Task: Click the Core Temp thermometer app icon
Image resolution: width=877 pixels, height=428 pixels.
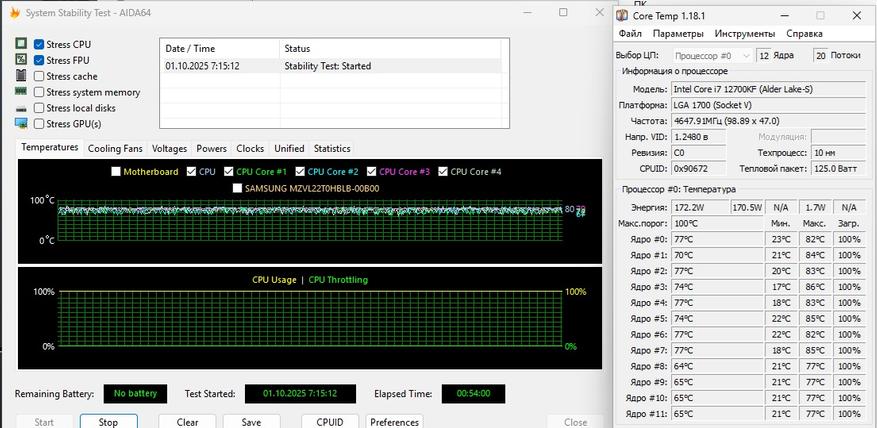Action: click(622, 16)
